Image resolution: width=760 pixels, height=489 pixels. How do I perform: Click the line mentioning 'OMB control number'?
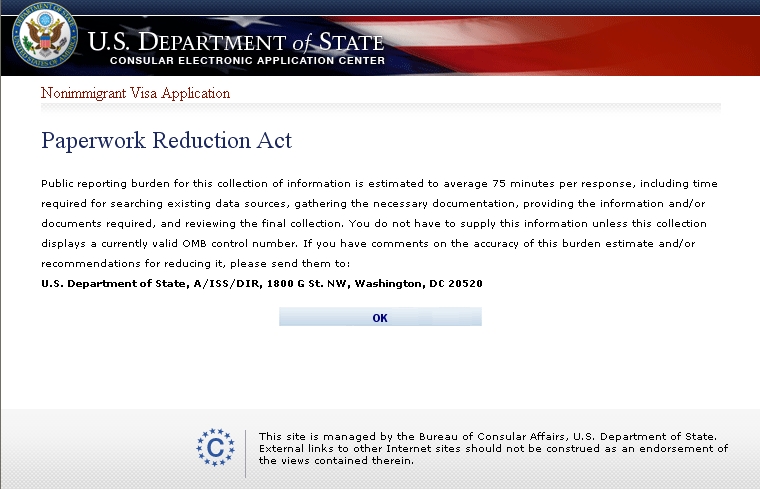[x=368, y=243]
